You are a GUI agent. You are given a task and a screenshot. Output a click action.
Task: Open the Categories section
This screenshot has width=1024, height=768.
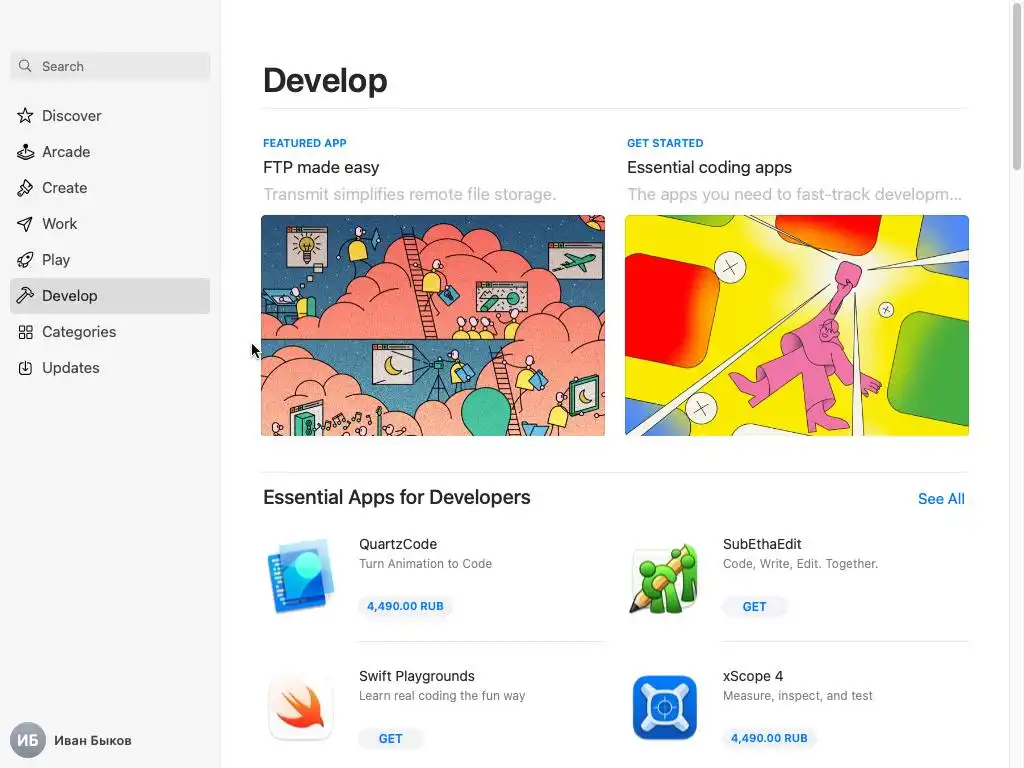110,332
